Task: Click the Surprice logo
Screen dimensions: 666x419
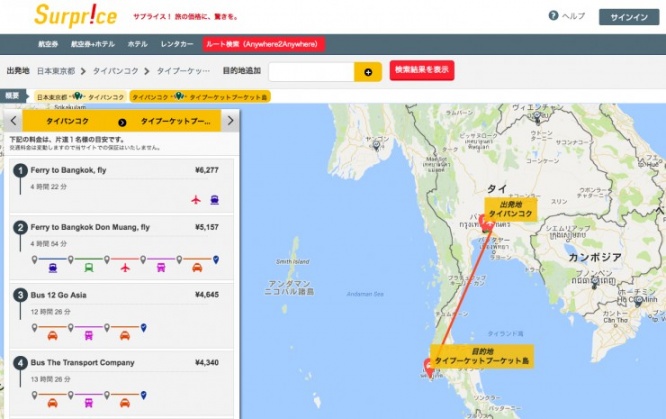Action: [x=76, y=16]
